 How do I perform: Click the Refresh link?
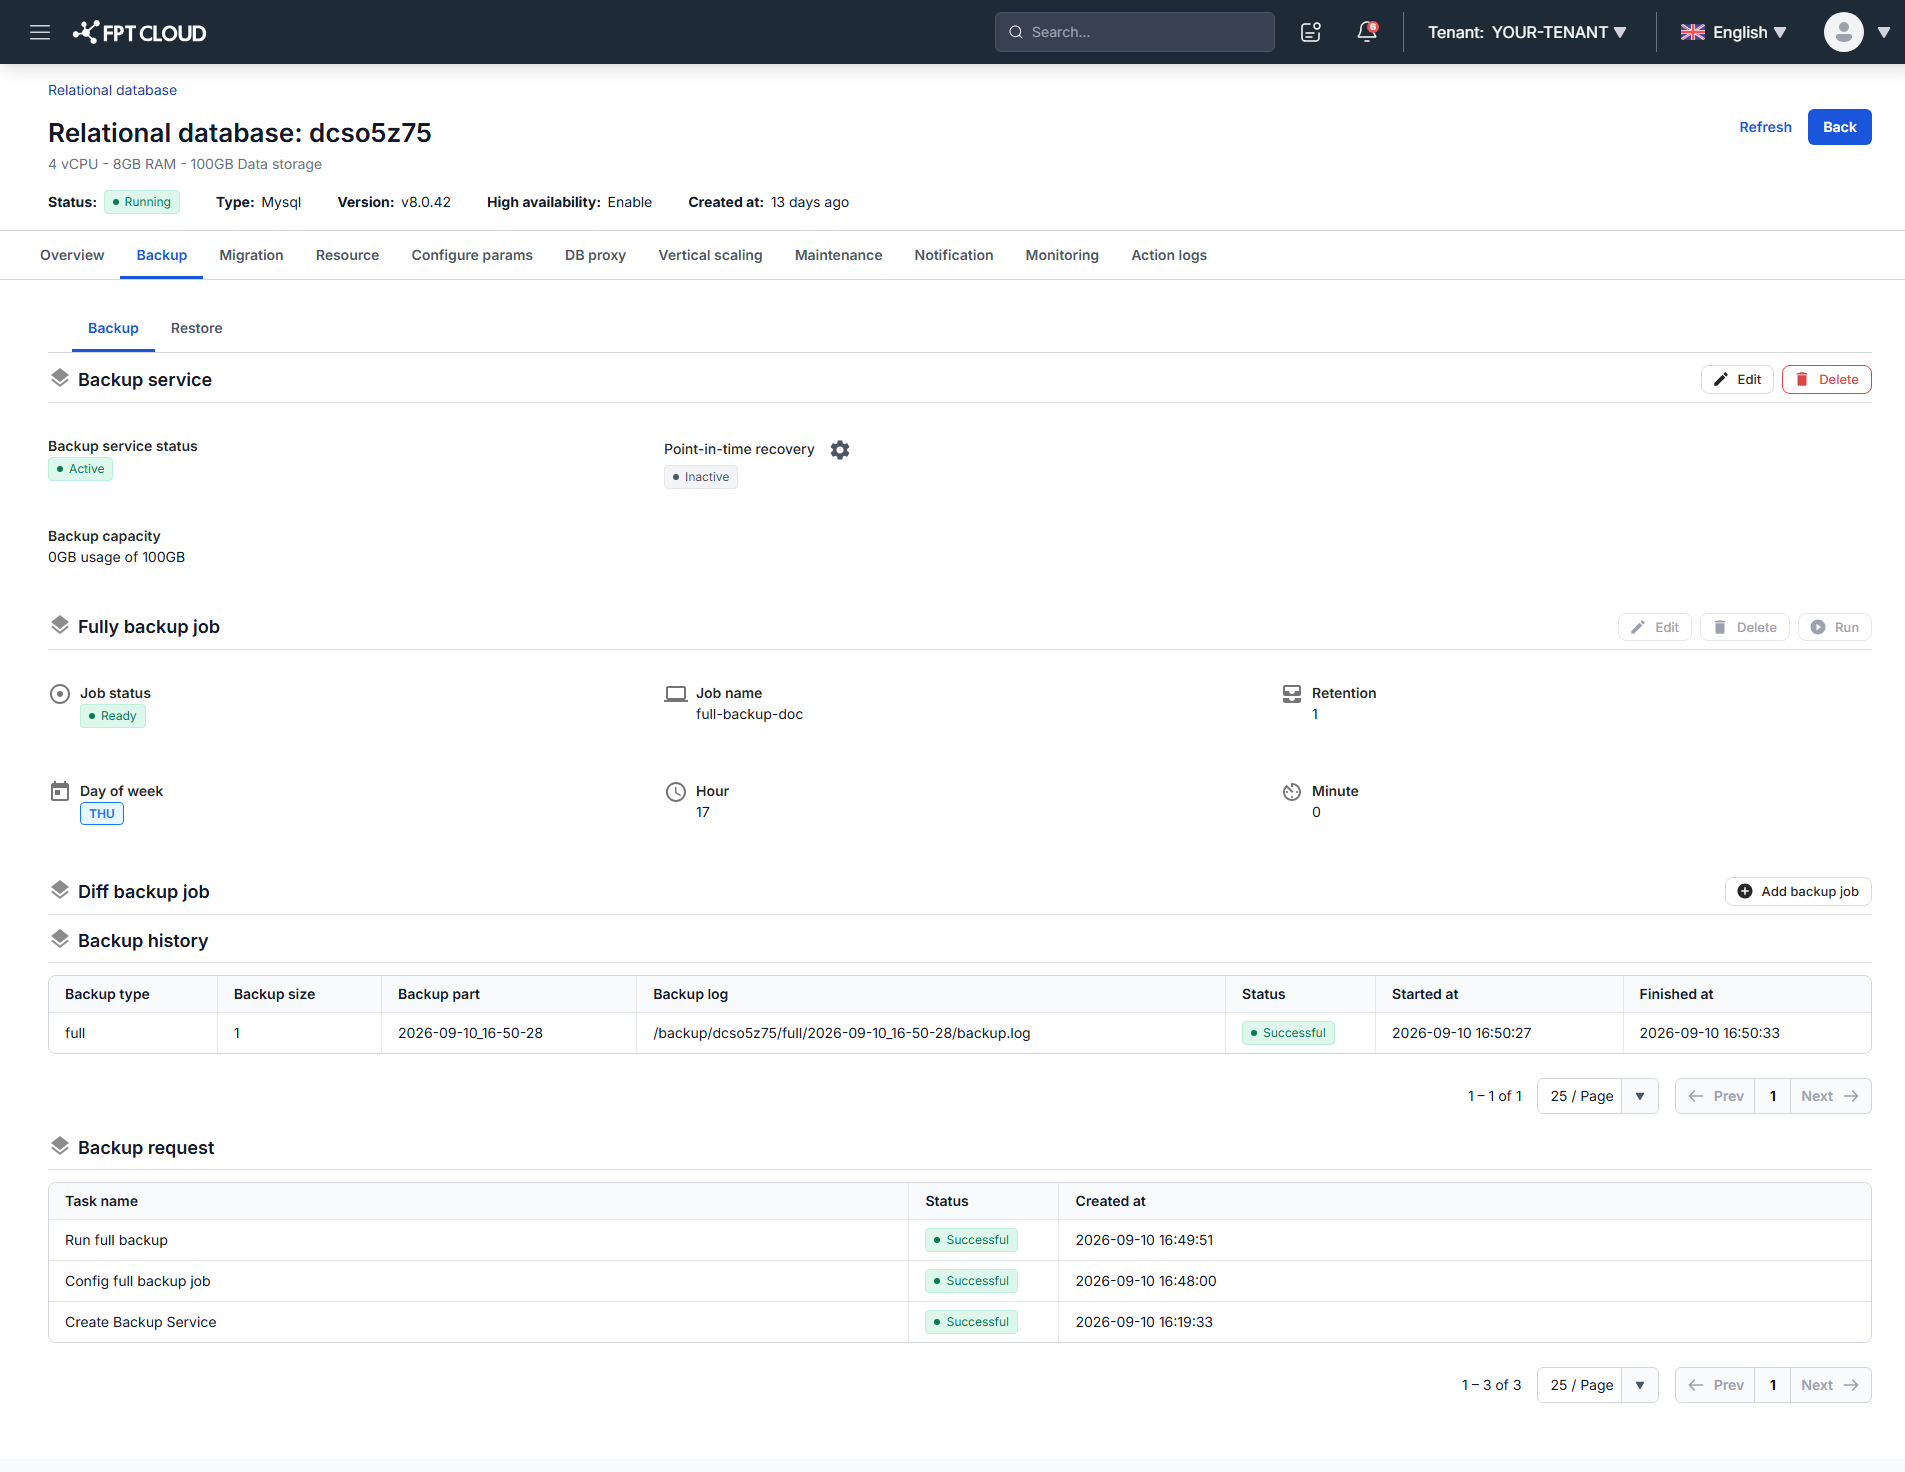[1765, 127]
